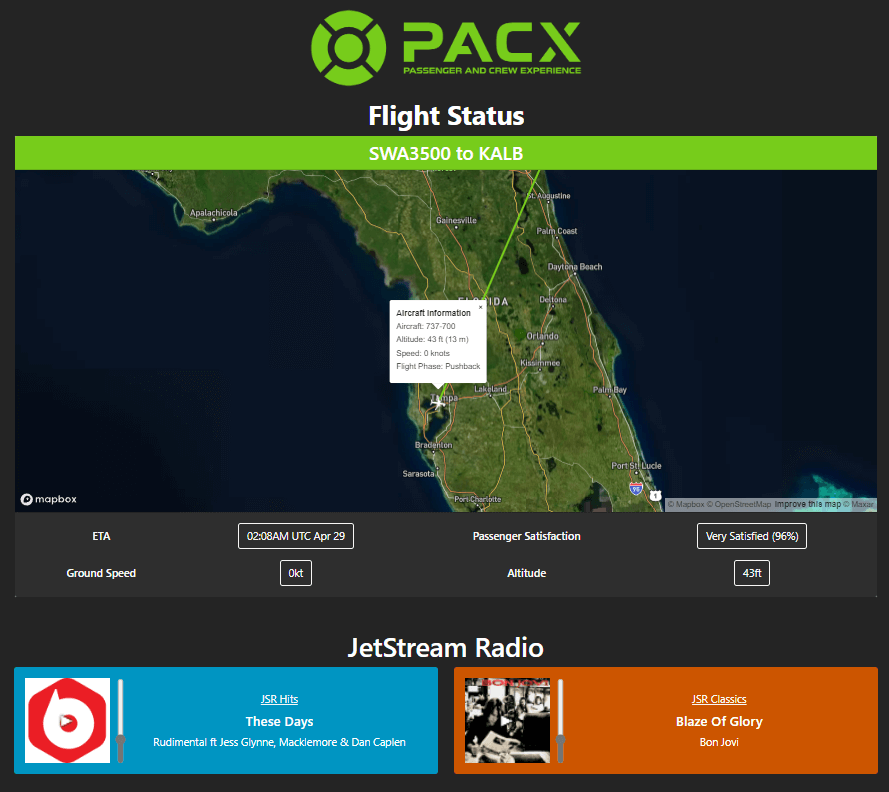889x792 pixels.
Task: Click the ETA value 02:08AM UTC Apr 29
Action: tap(296, 536)
